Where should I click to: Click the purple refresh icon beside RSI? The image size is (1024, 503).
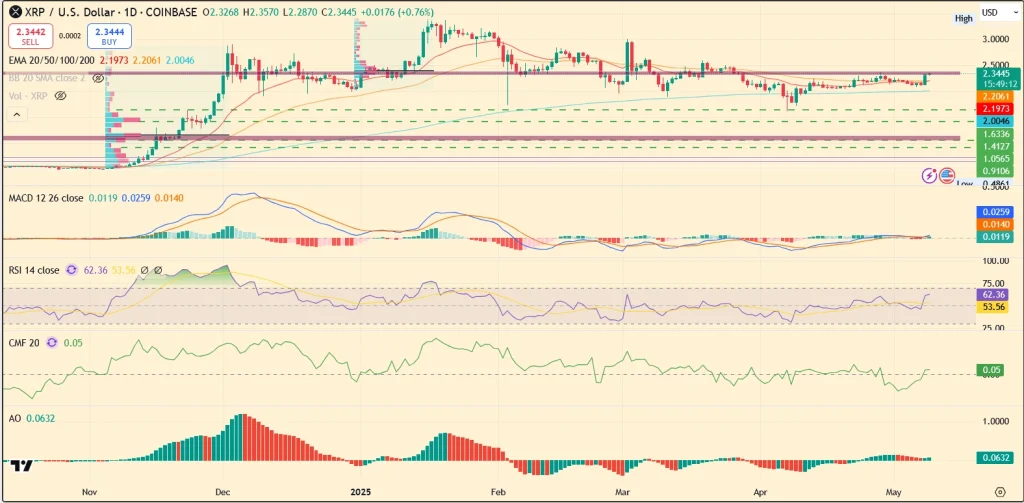point(72,270)
